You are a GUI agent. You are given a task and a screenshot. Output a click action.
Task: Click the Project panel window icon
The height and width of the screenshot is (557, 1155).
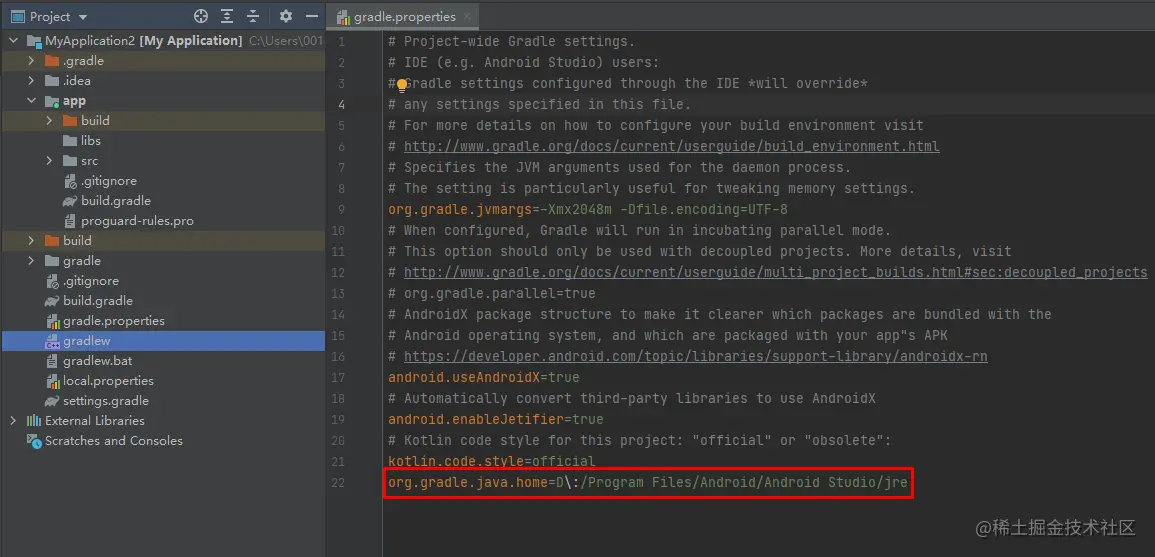coord(18,16)
